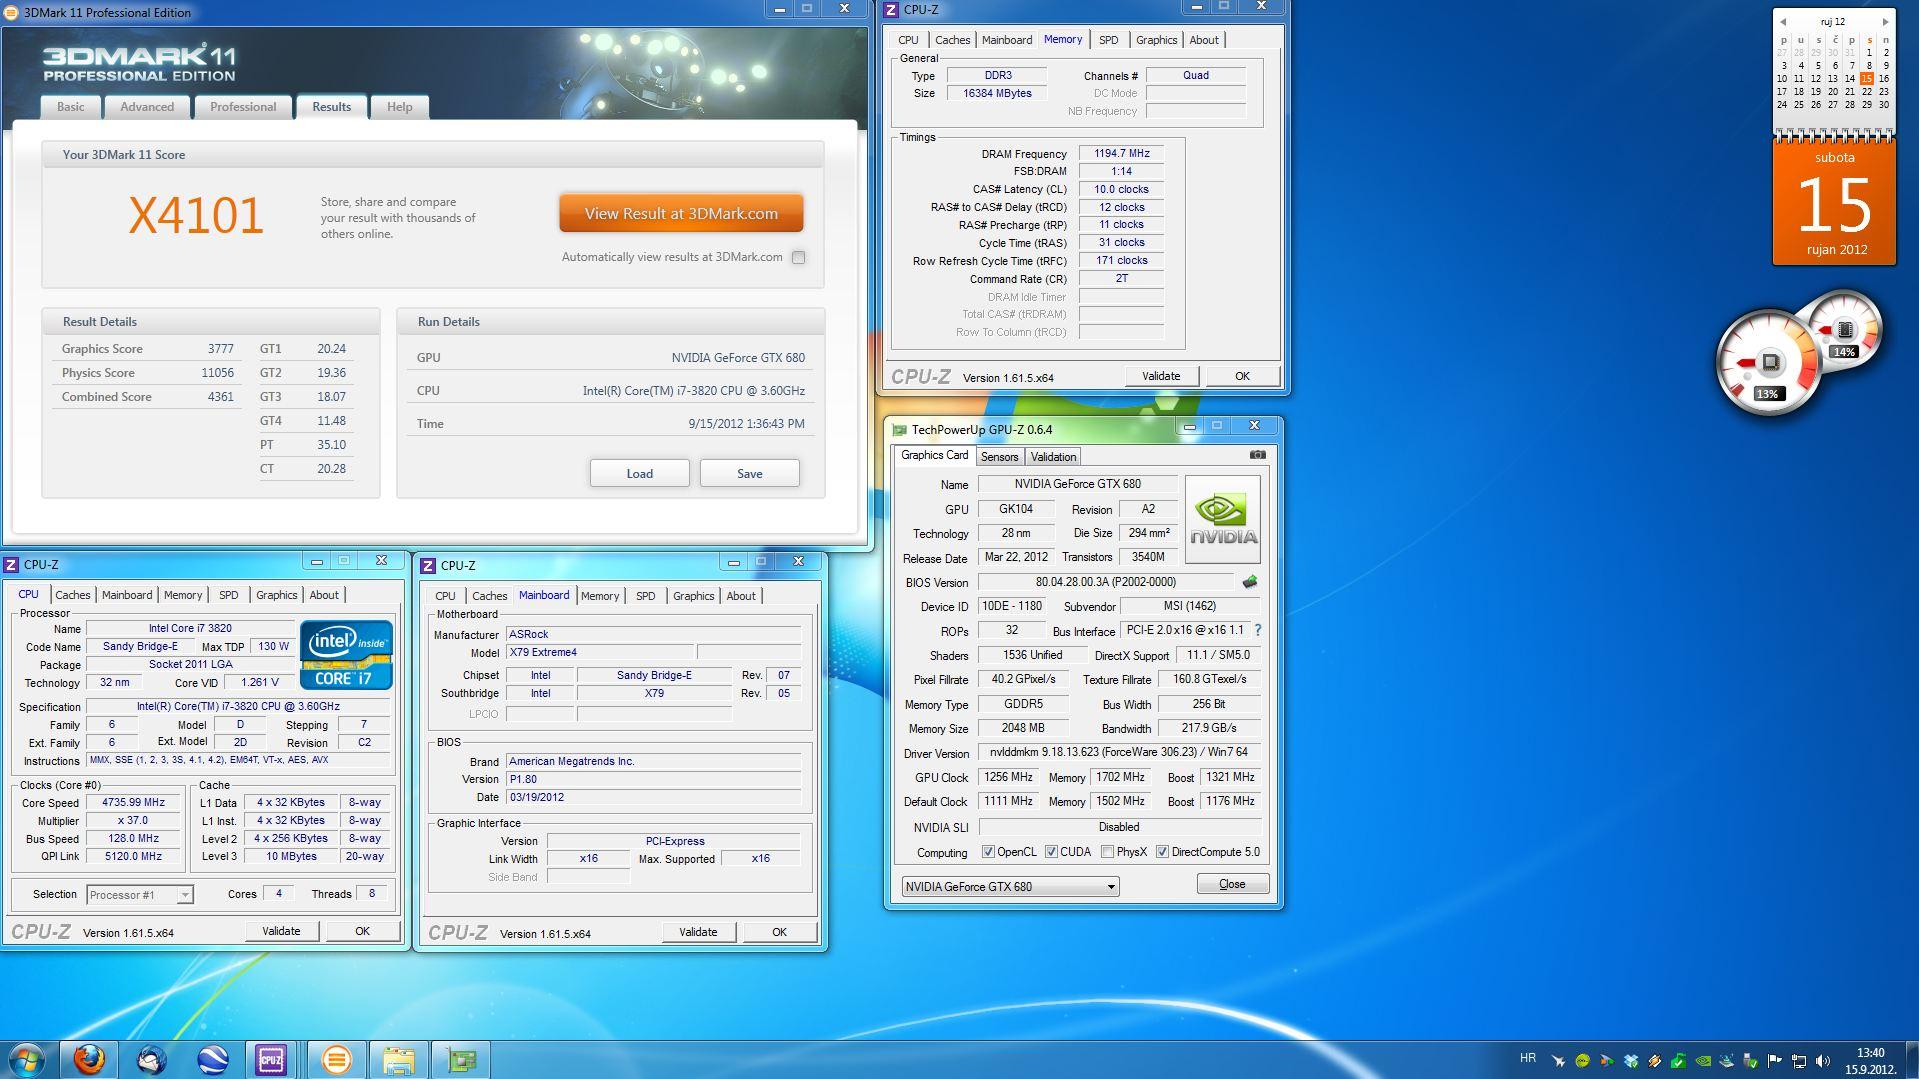Go to previous month in calendar gadget
This screenshot has width=1919, height=1079.
(1782, 22)
